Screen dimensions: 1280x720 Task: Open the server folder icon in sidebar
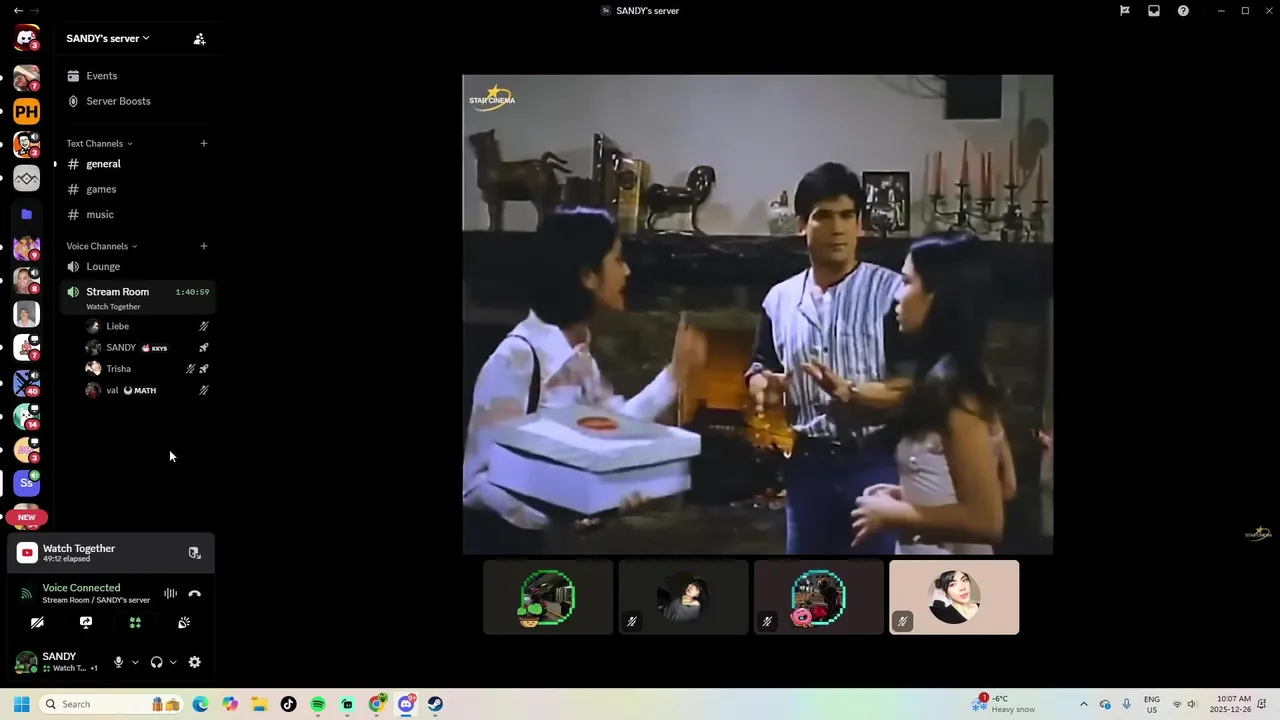26,214
